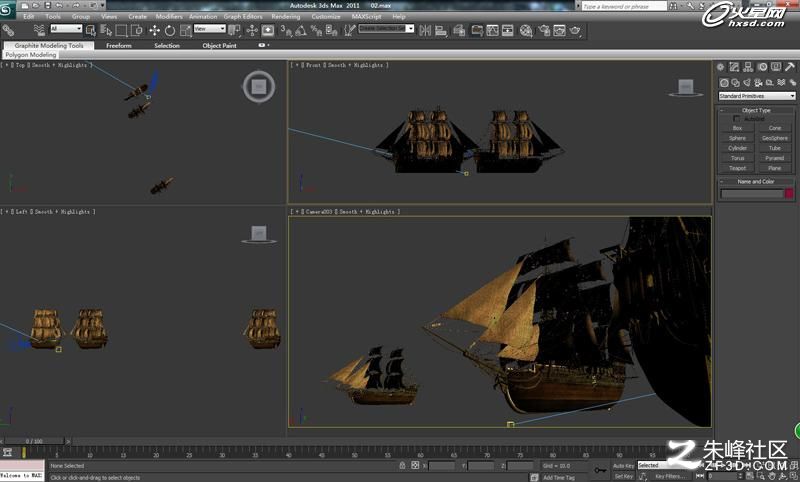Toggle the Angle Snap button
Viewport: 800px width, 482px height.
click(301, 31)
